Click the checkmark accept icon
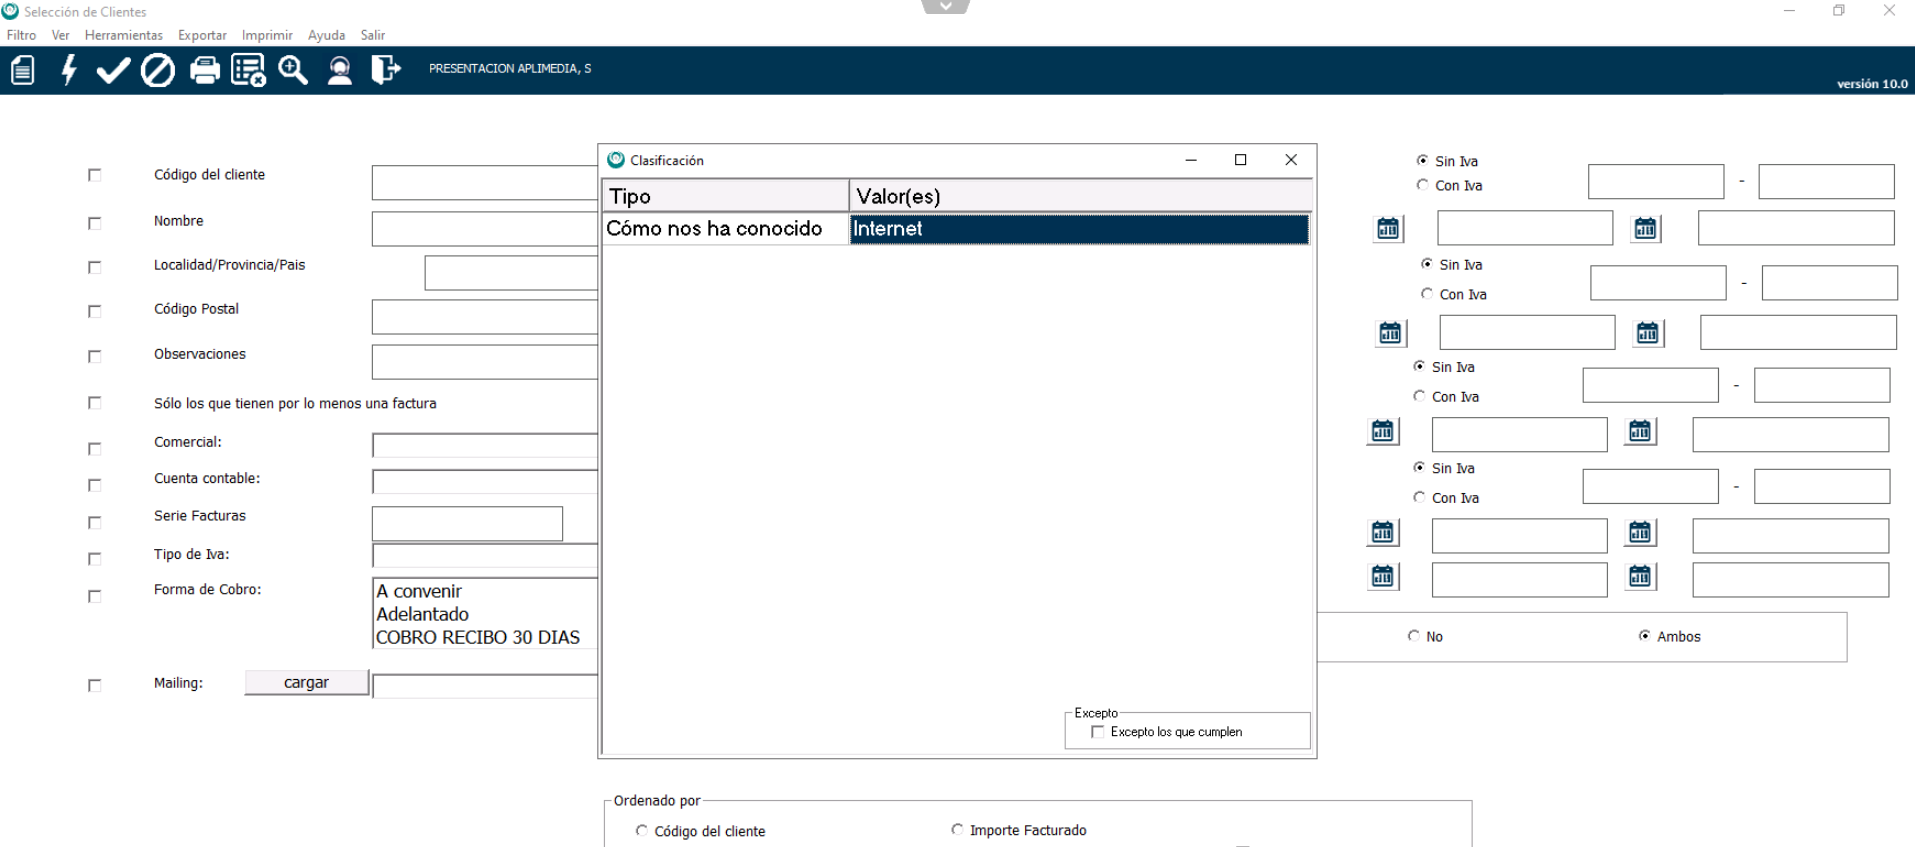Image resolution: width=1915 pixels, height=847 pixels. (113, 70)
